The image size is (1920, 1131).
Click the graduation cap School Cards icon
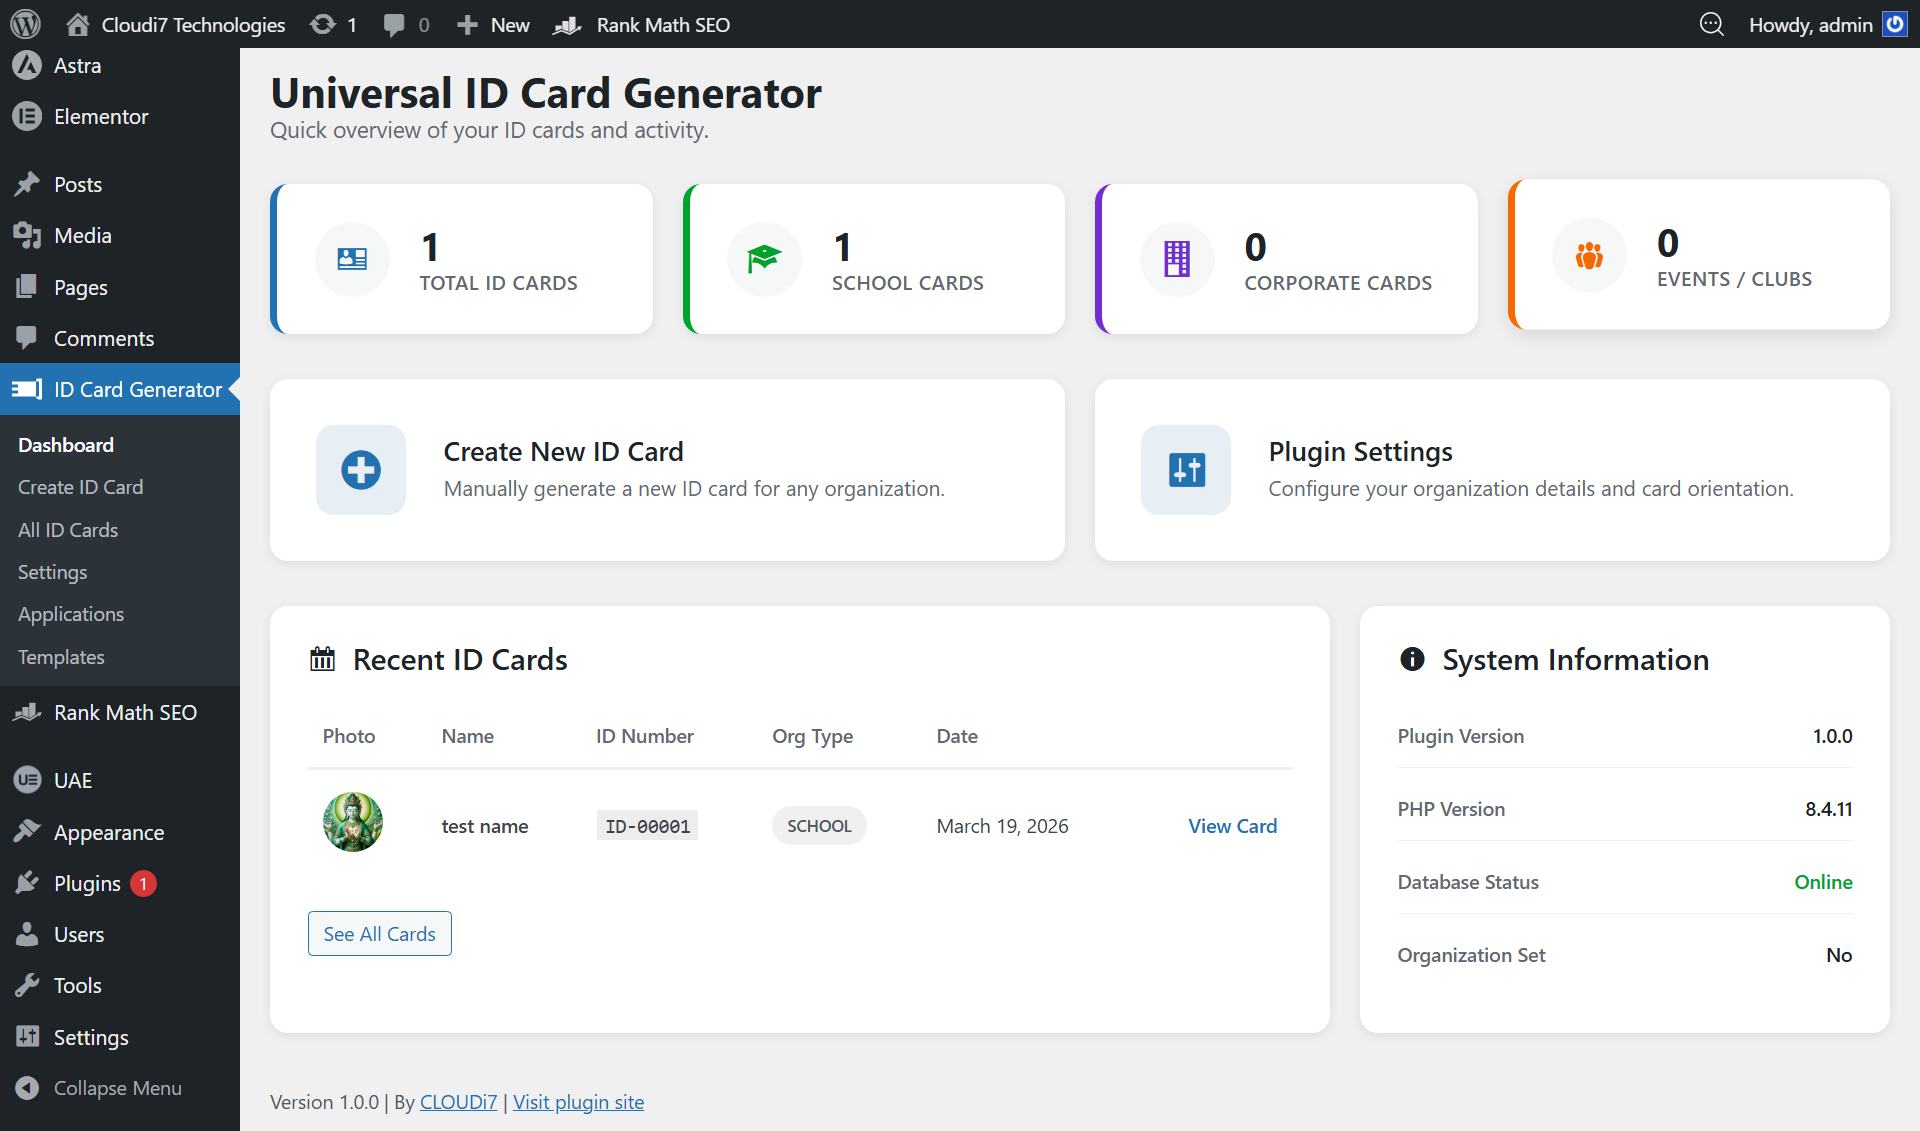click(764, 259)
